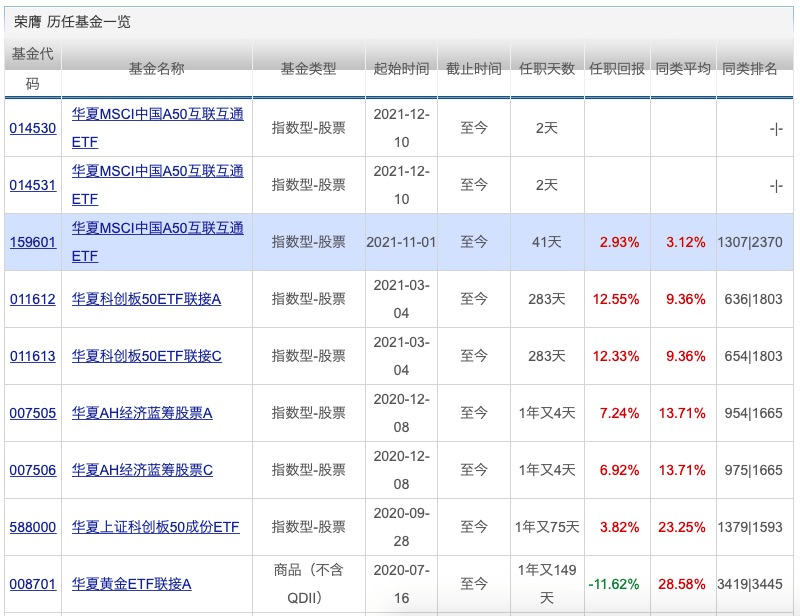Open fund code 011612 link
800x616 pixels.
tap(32, 299)
